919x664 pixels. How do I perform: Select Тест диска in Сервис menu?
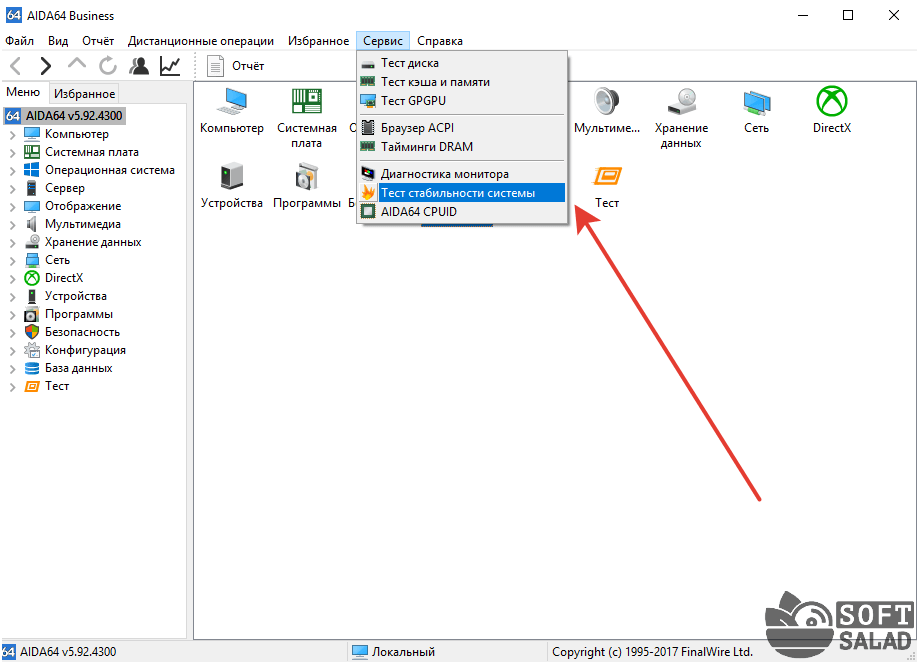point(462,63)
